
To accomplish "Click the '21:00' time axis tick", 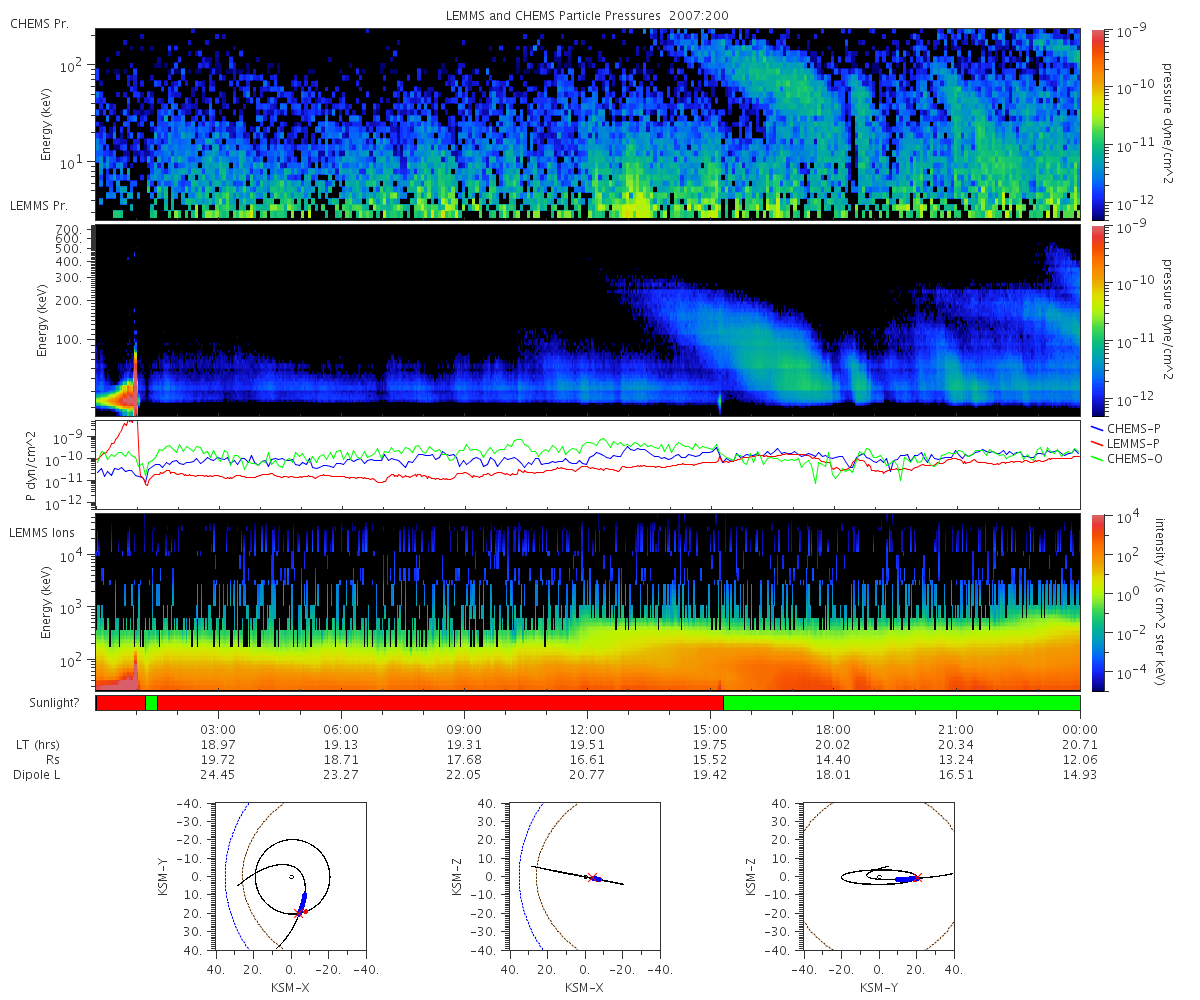I will tap(957, 729).
